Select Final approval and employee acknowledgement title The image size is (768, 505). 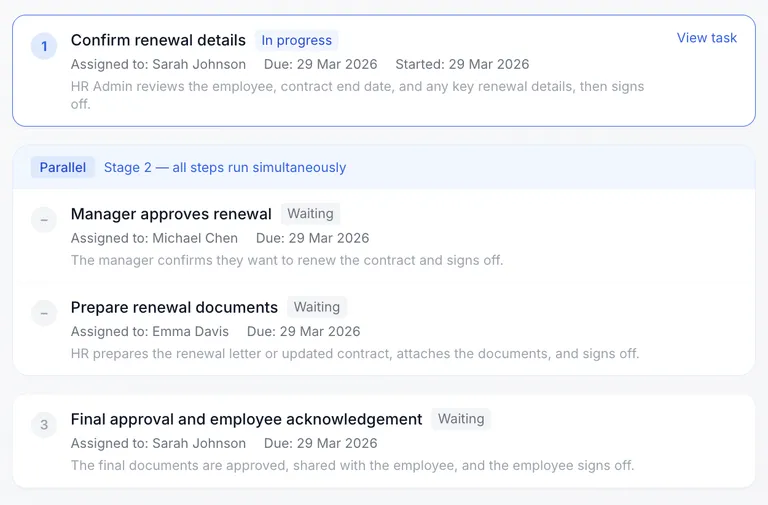(x=246, y=419)
